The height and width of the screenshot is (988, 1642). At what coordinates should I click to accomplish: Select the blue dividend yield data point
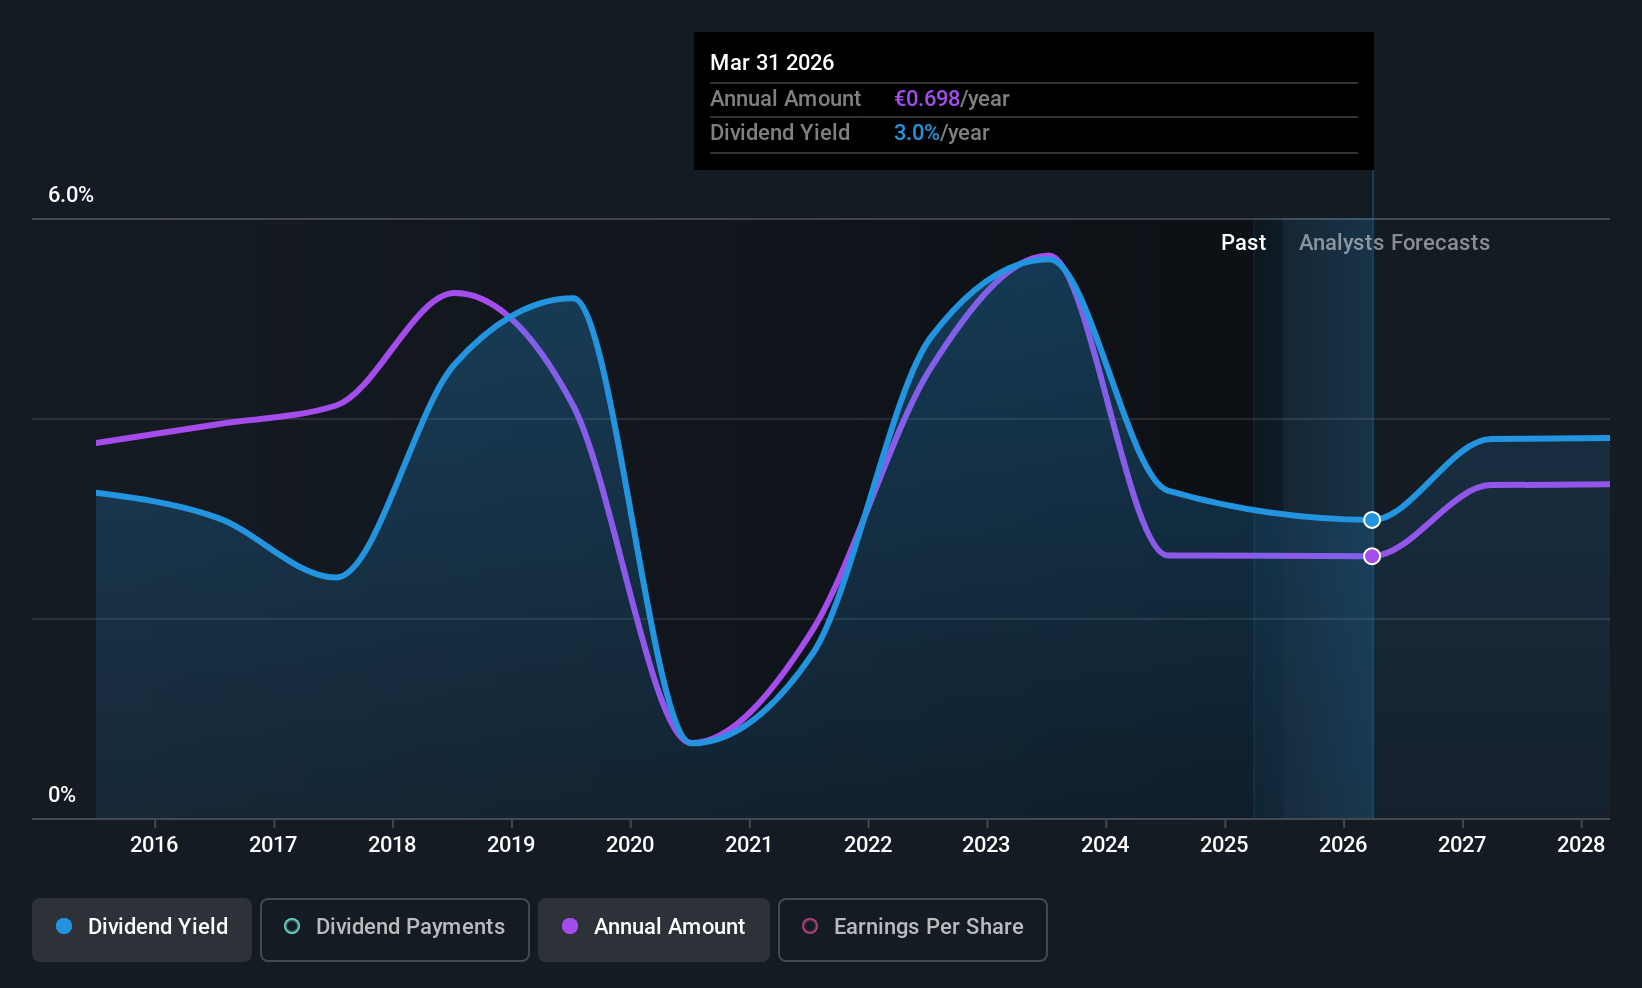[x=1372, y=520]
